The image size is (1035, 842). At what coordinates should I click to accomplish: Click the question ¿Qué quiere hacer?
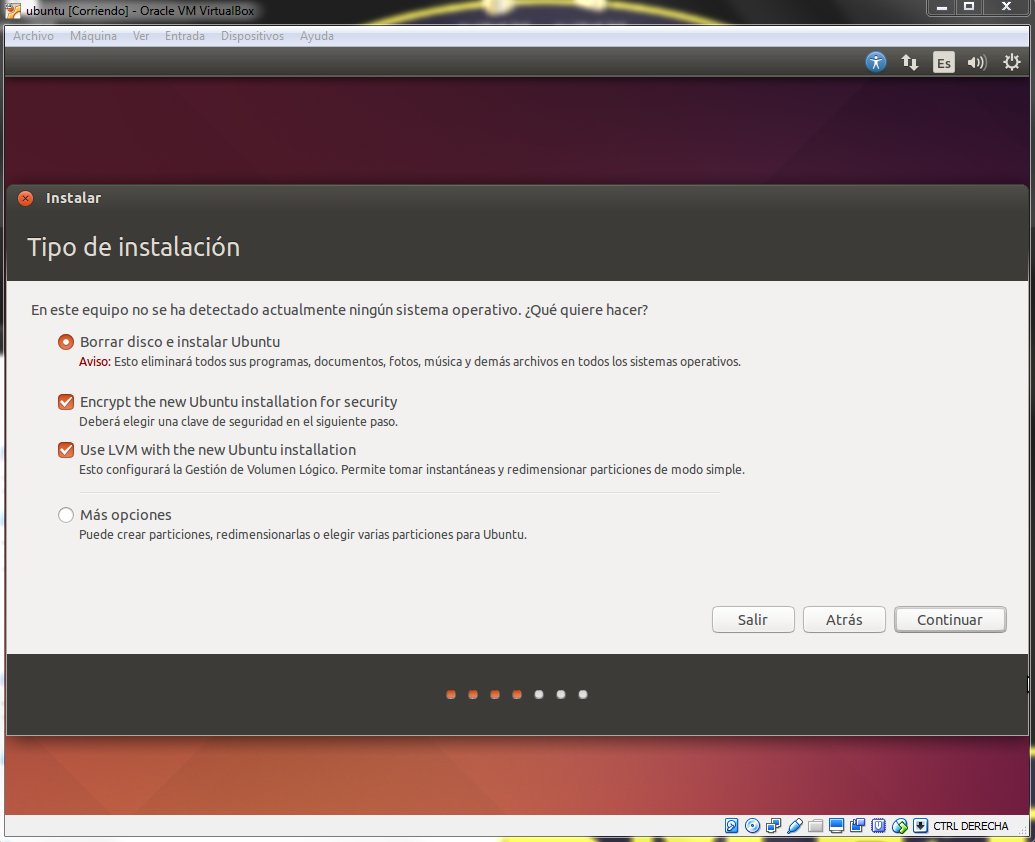coord(586,310)
